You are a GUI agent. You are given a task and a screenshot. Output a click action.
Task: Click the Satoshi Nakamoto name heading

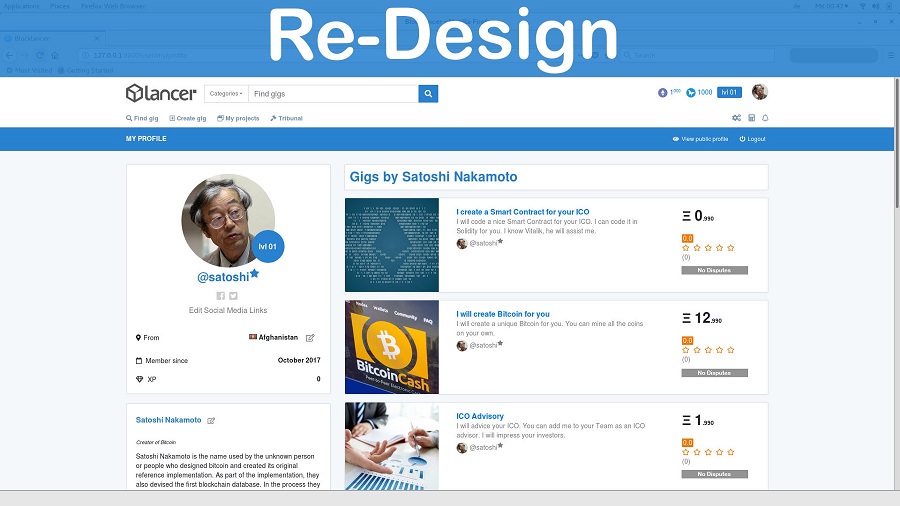tap(168, 420)
